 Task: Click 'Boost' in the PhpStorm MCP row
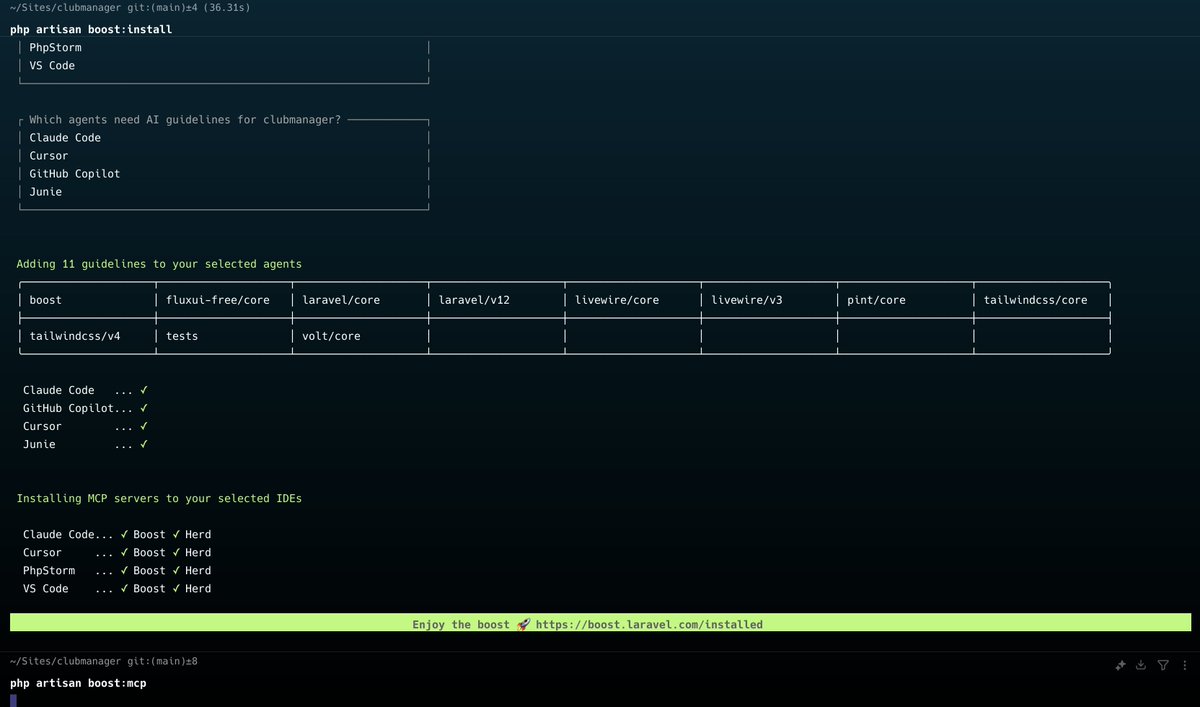(149, 570)
